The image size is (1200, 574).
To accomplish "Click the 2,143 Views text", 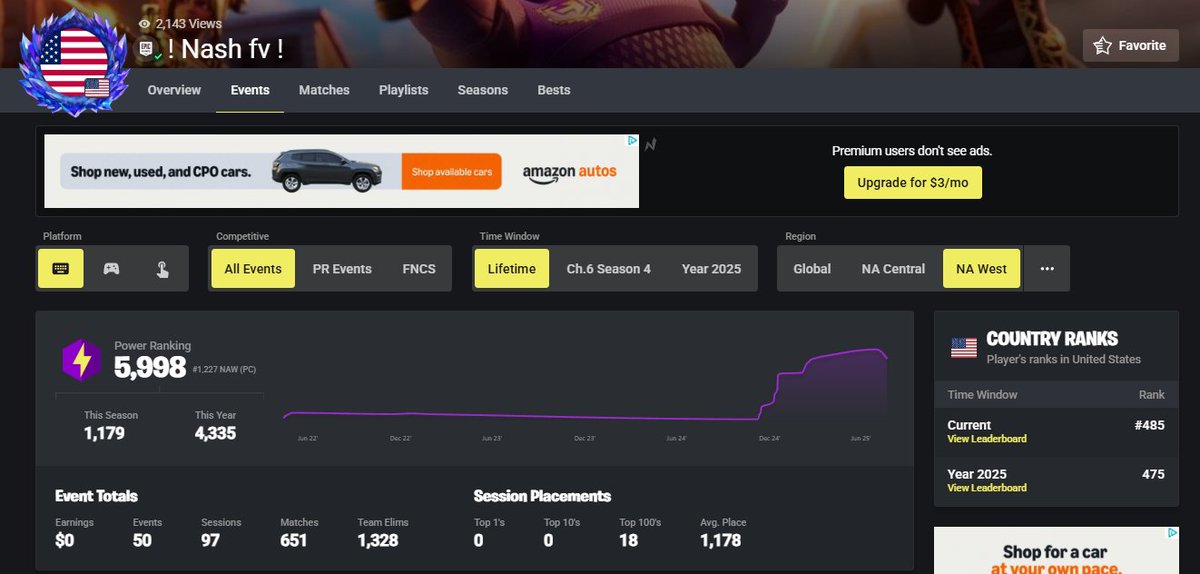I will click(x=189, y=23).
